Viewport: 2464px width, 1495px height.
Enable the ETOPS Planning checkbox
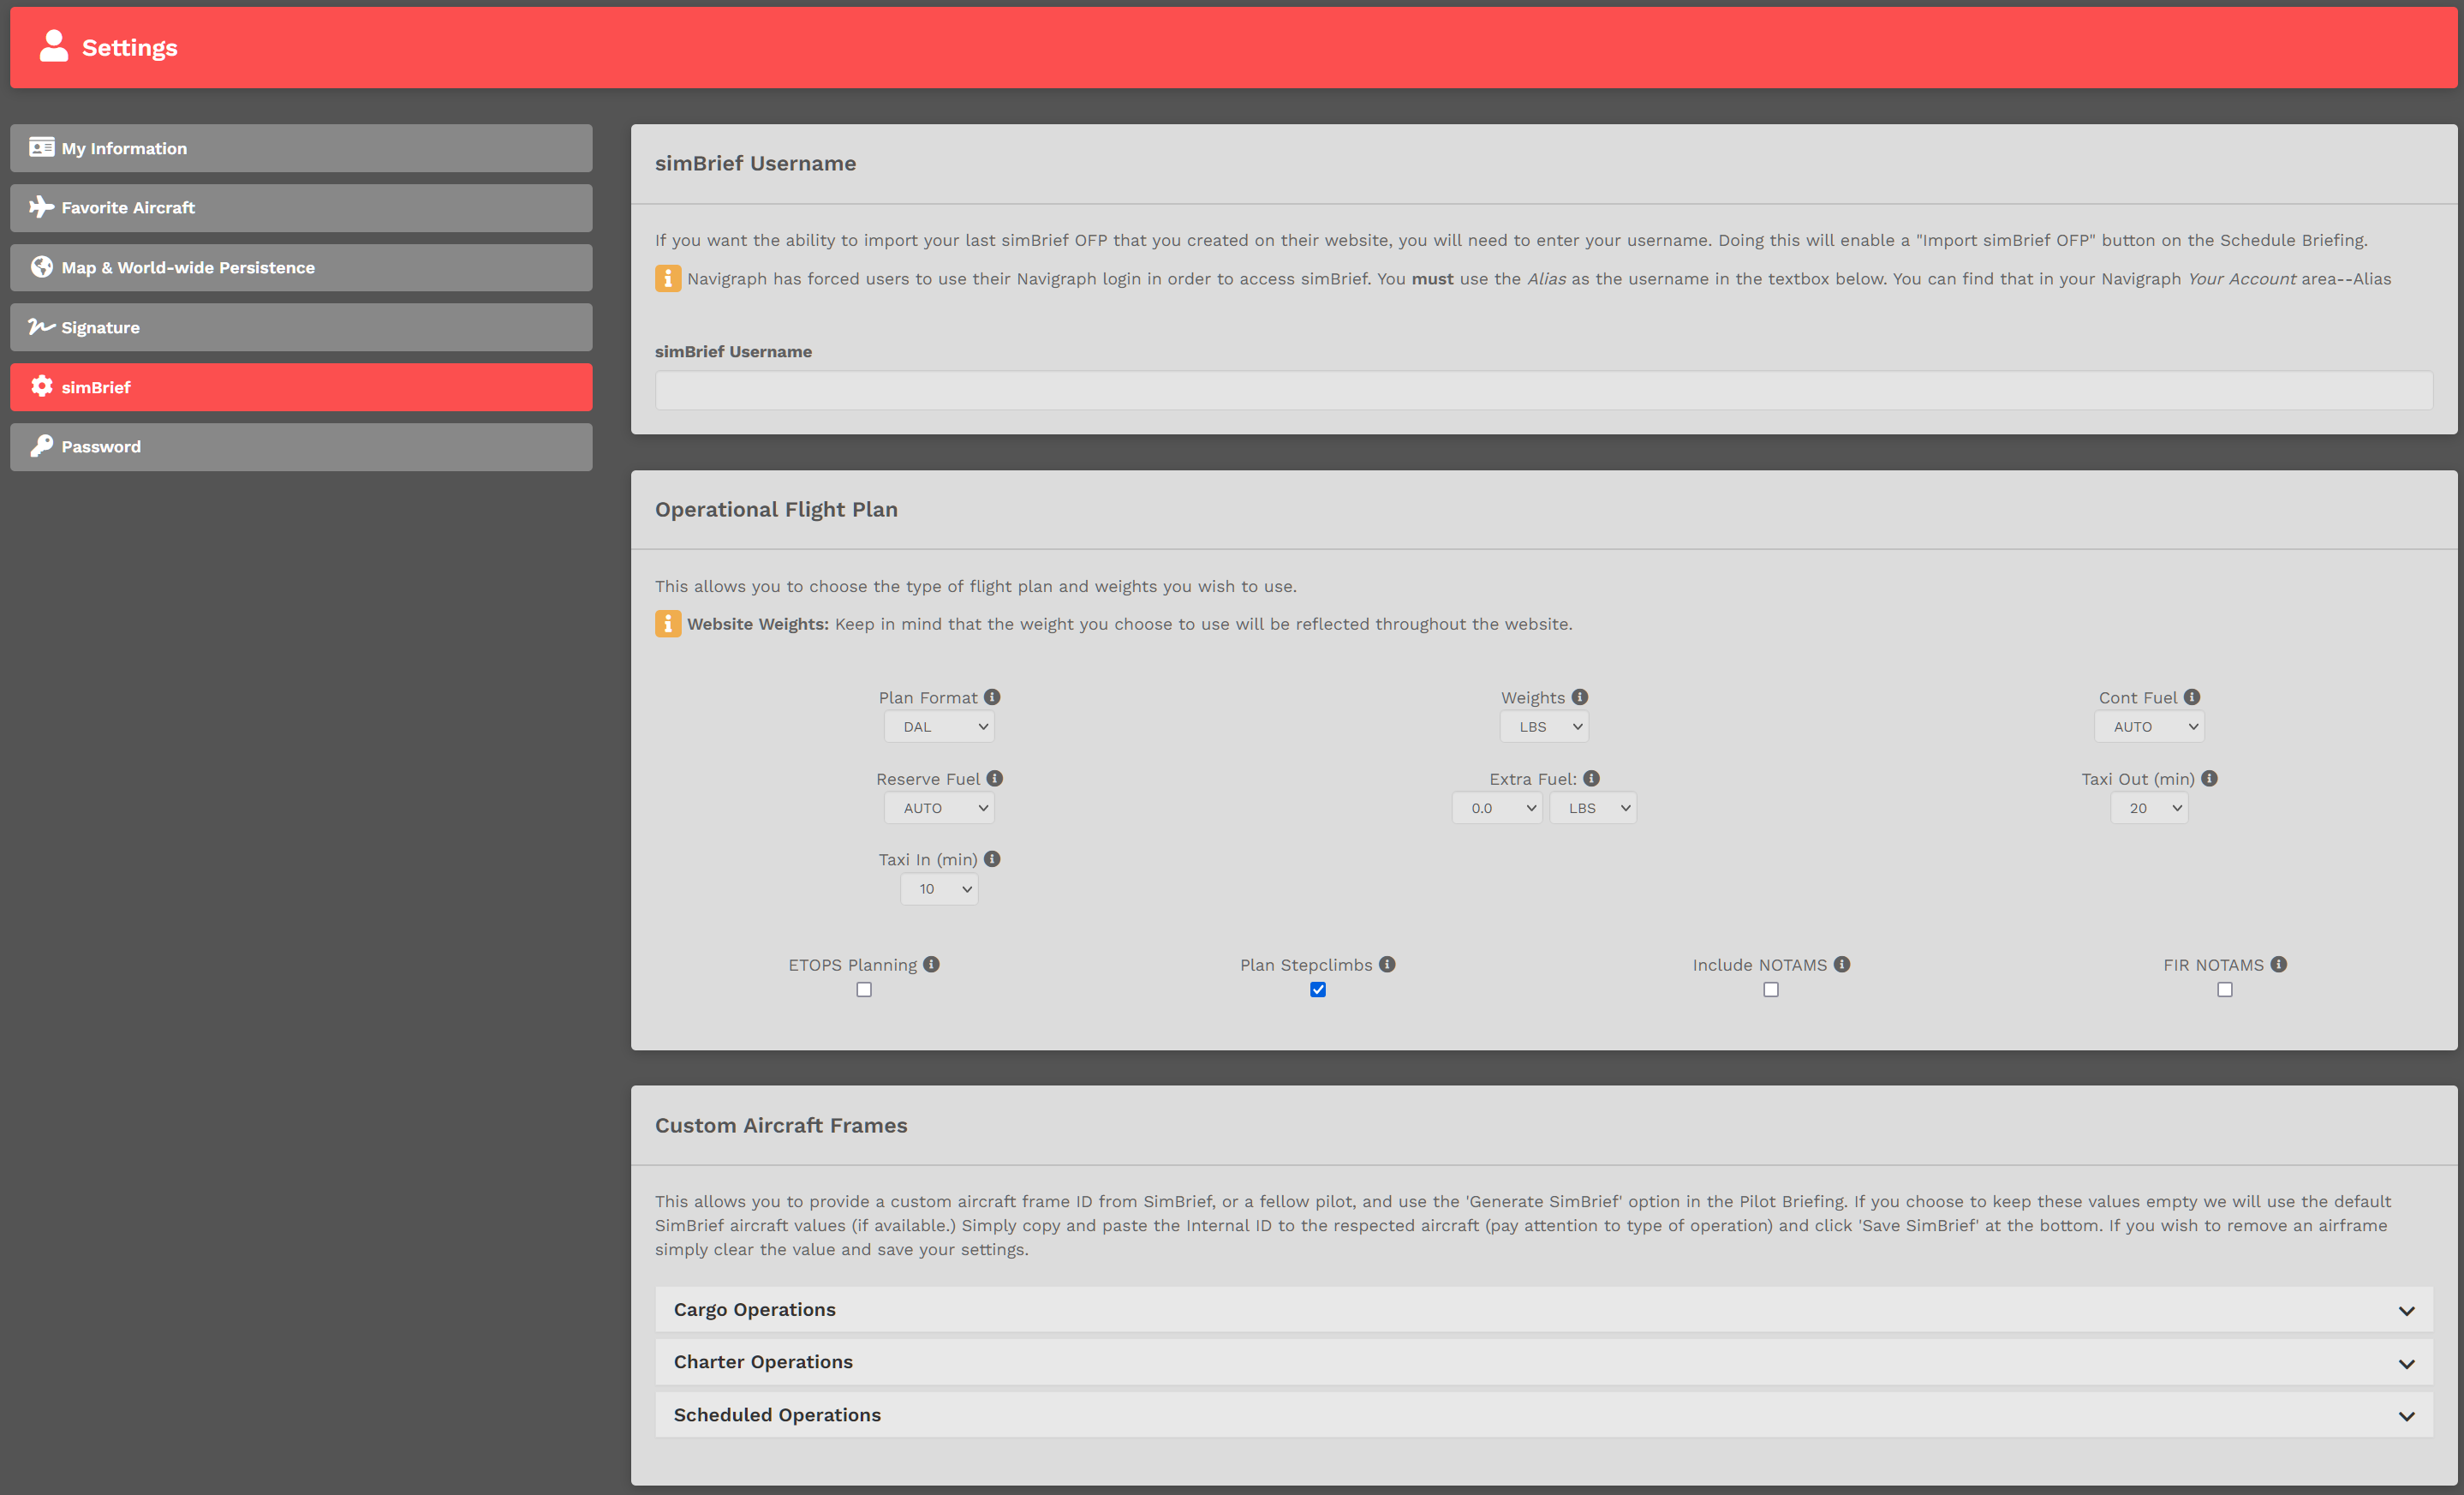pos(864,990)
